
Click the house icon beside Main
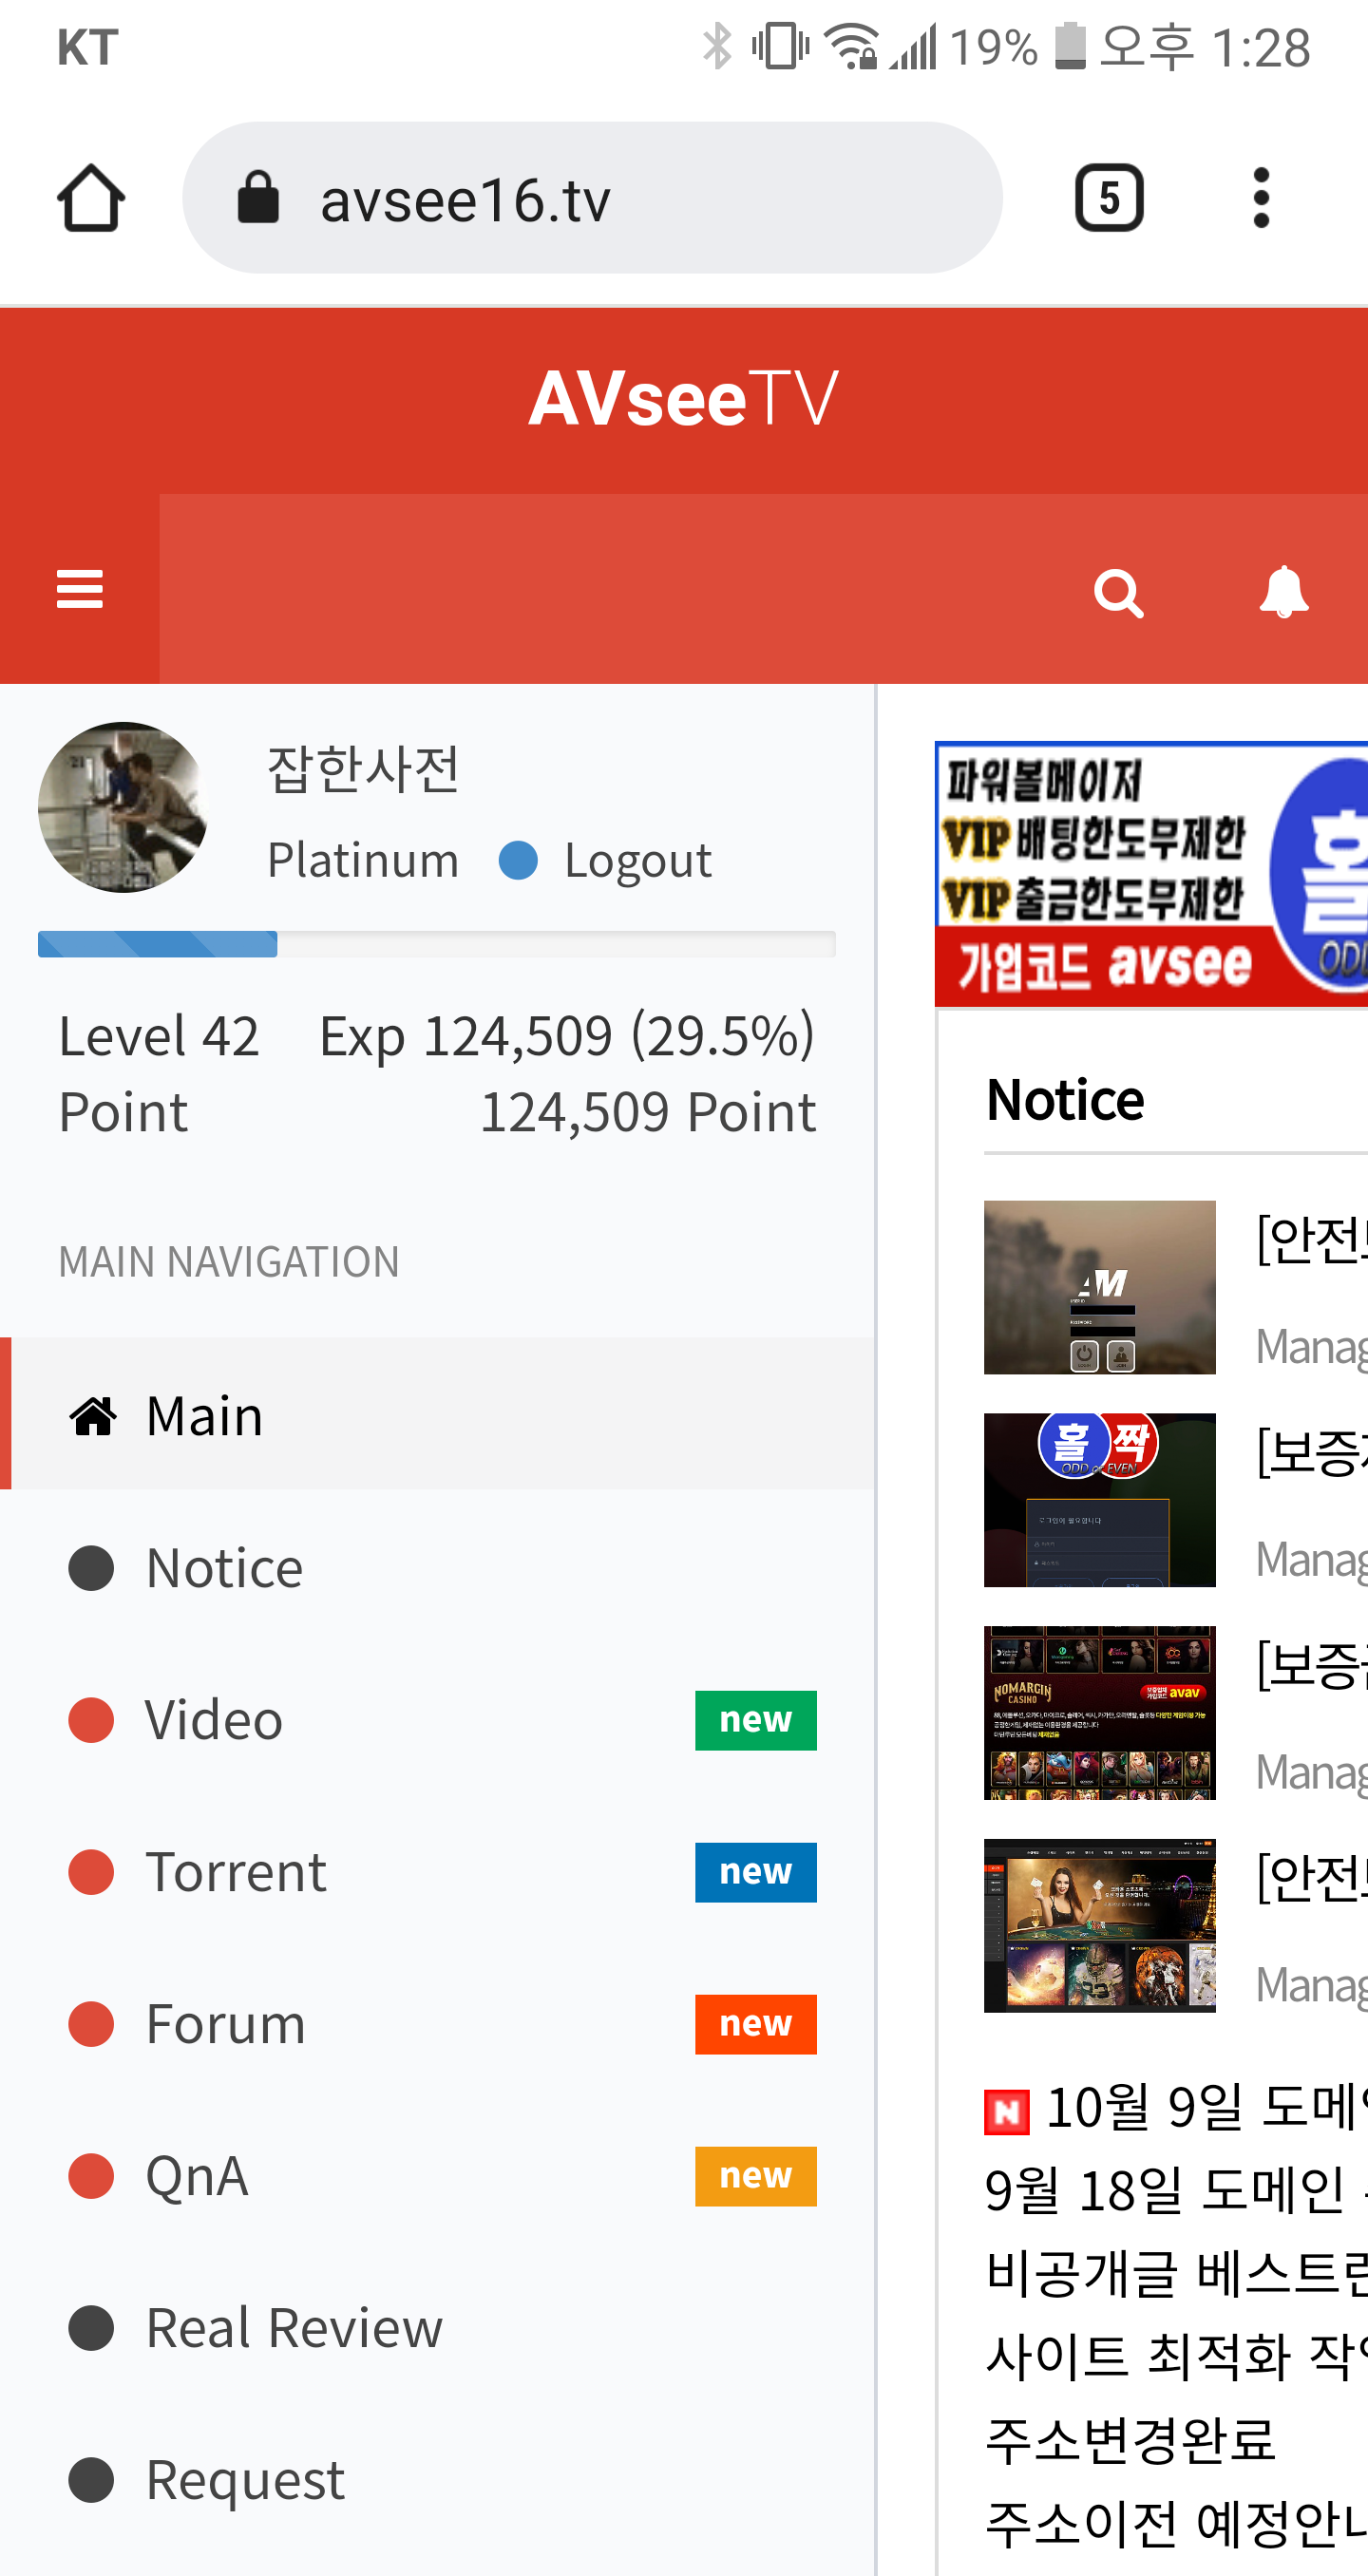point(93,1416)
